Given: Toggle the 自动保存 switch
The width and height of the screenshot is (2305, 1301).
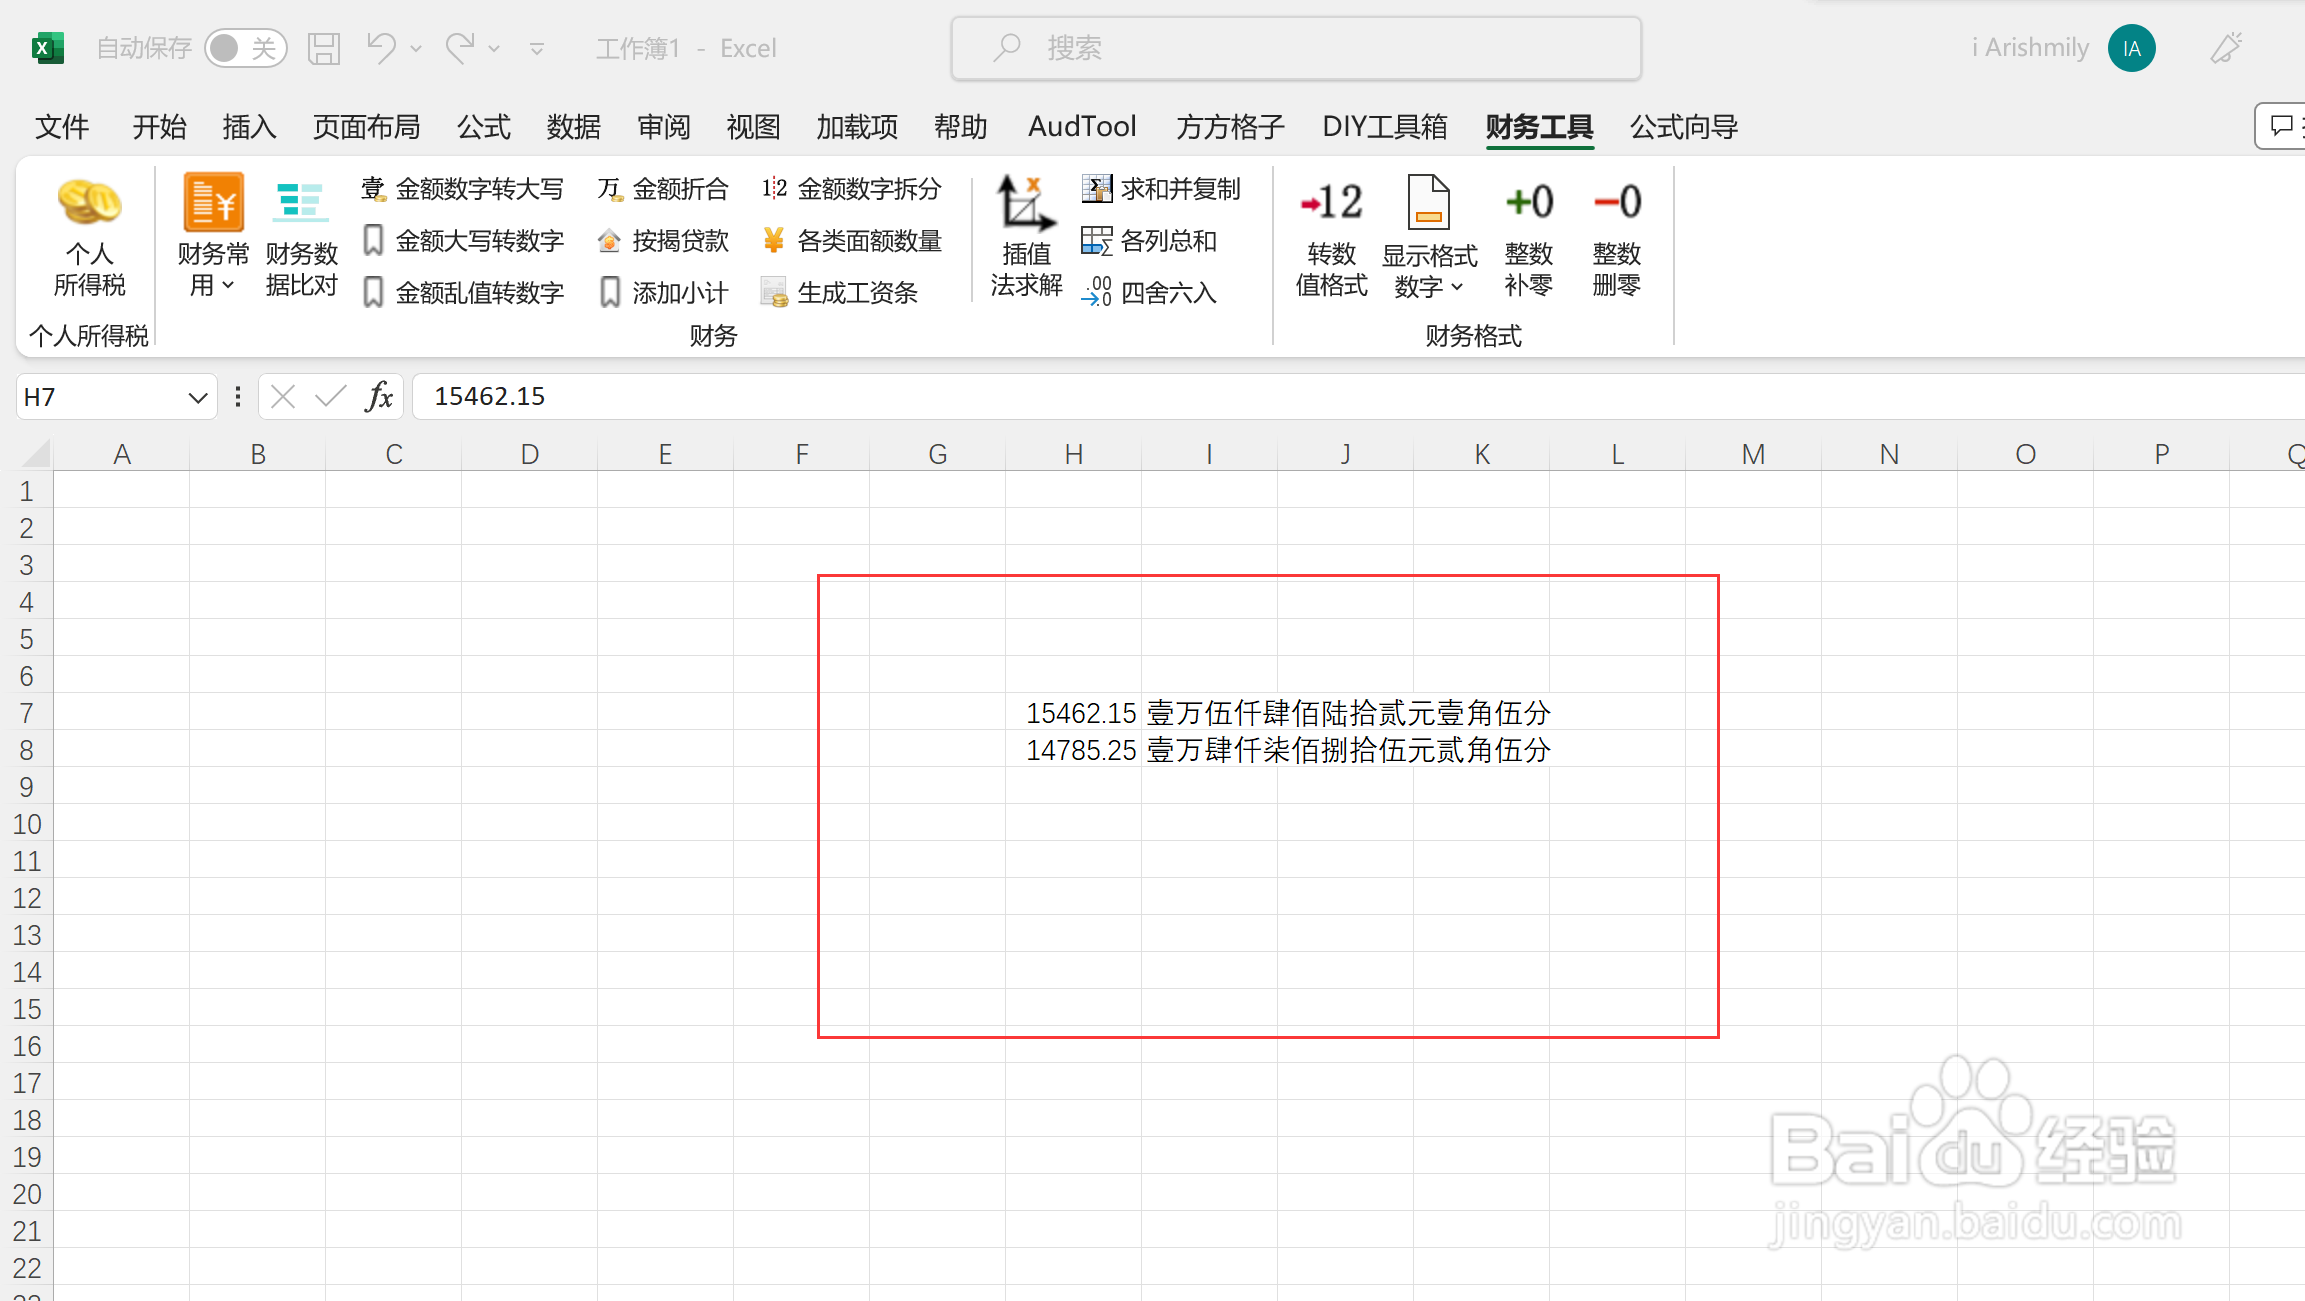Looking at the screenshot, I should point(245,48).
